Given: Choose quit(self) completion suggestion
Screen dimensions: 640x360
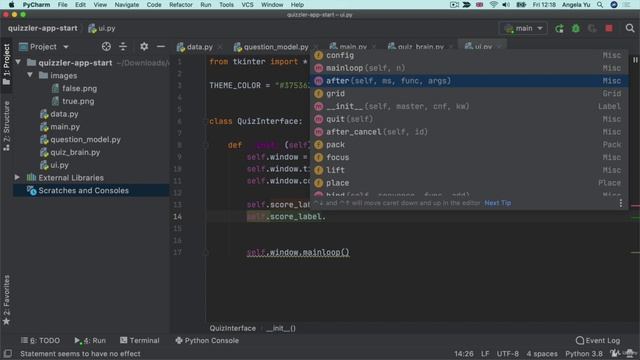Looking at the screenshot, I should point(469,119).
